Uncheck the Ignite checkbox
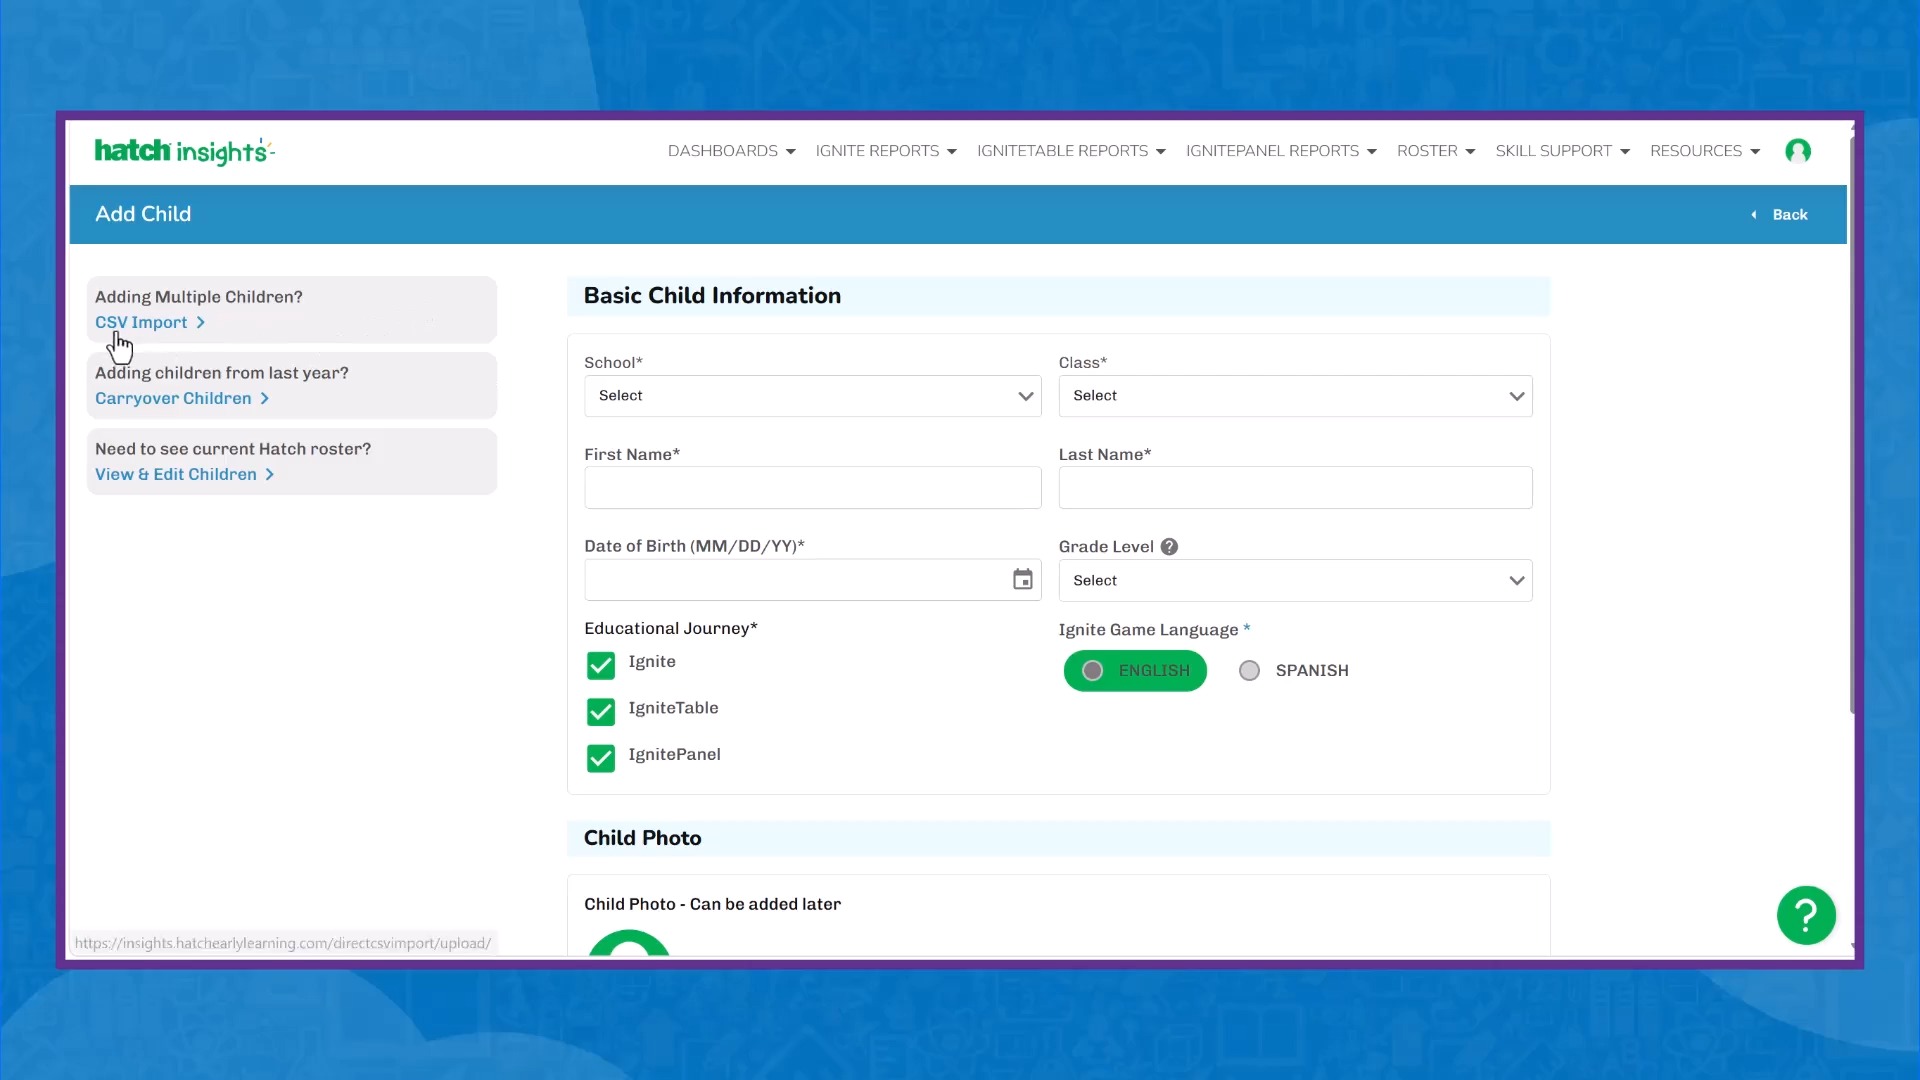 601,665
